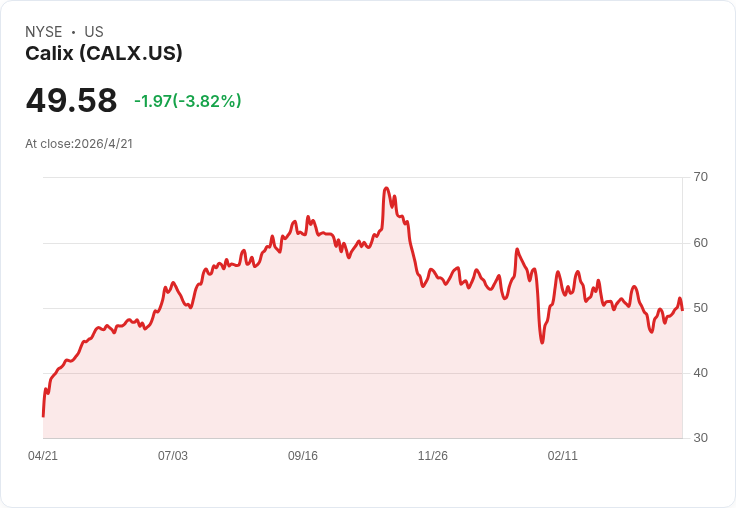Click the green -1.97(-3.82%) change value
Screen dimensions: 736x508
pyautogui.click(x=188, y=101)
